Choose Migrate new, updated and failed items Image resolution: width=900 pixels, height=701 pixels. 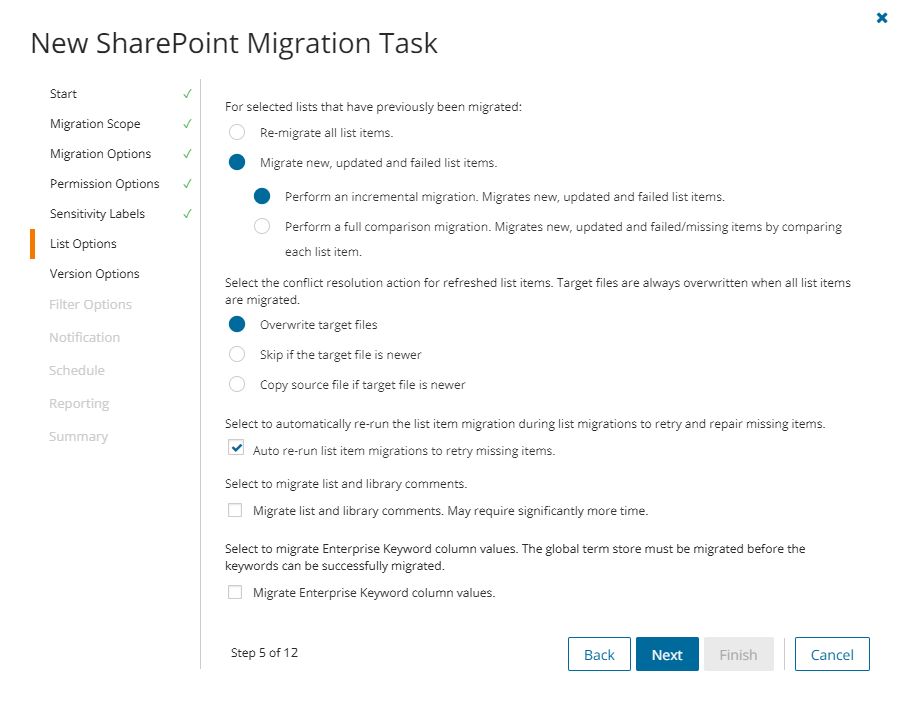[237, 162]
